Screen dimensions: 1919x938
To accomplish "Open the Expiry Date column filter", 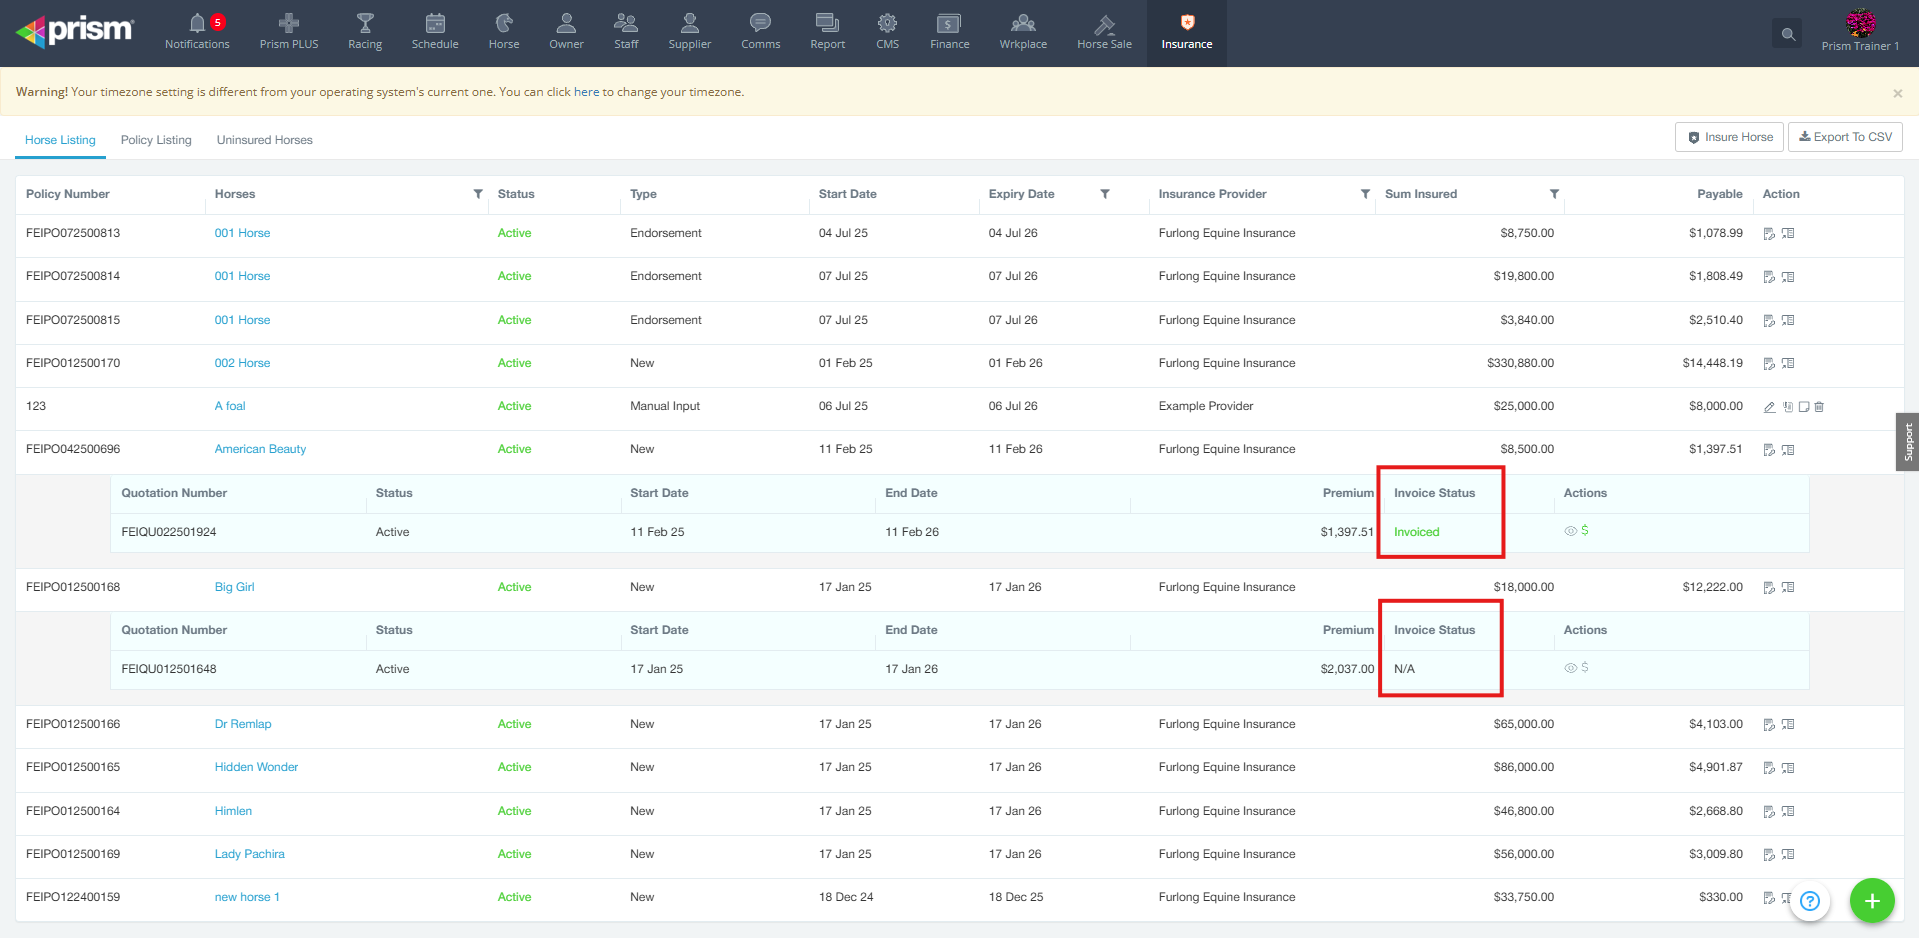I will click(x=1105, y=194).
